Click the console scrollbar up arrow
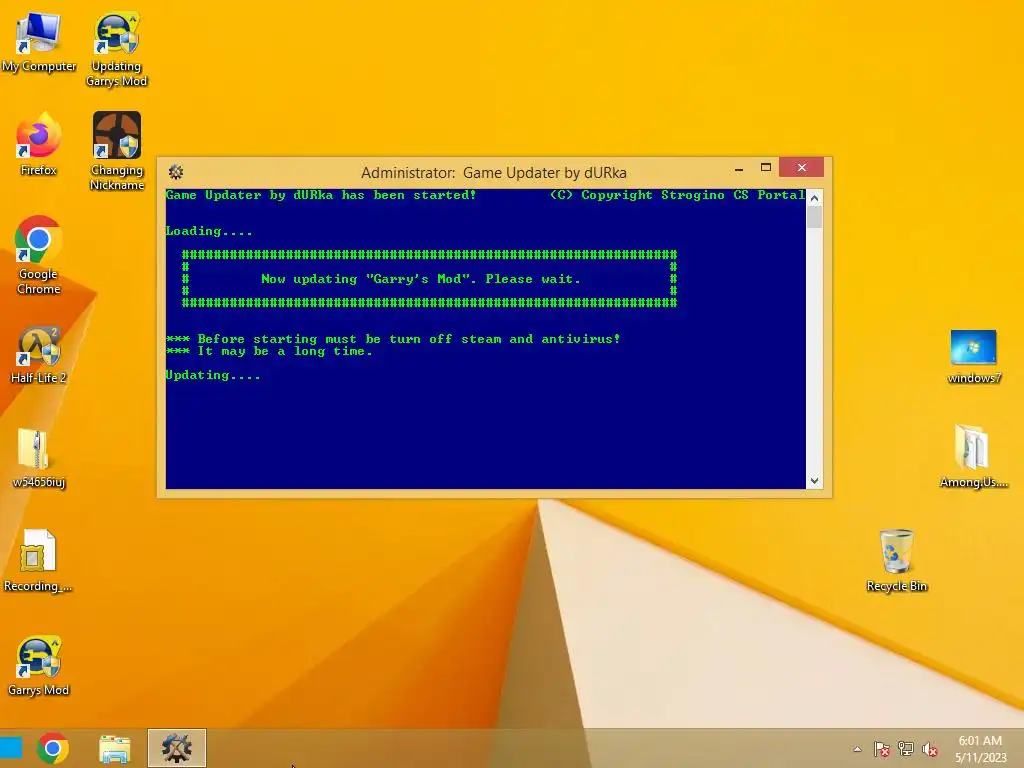Viewport: 1024px width, 768px height. tap(814, 198)
